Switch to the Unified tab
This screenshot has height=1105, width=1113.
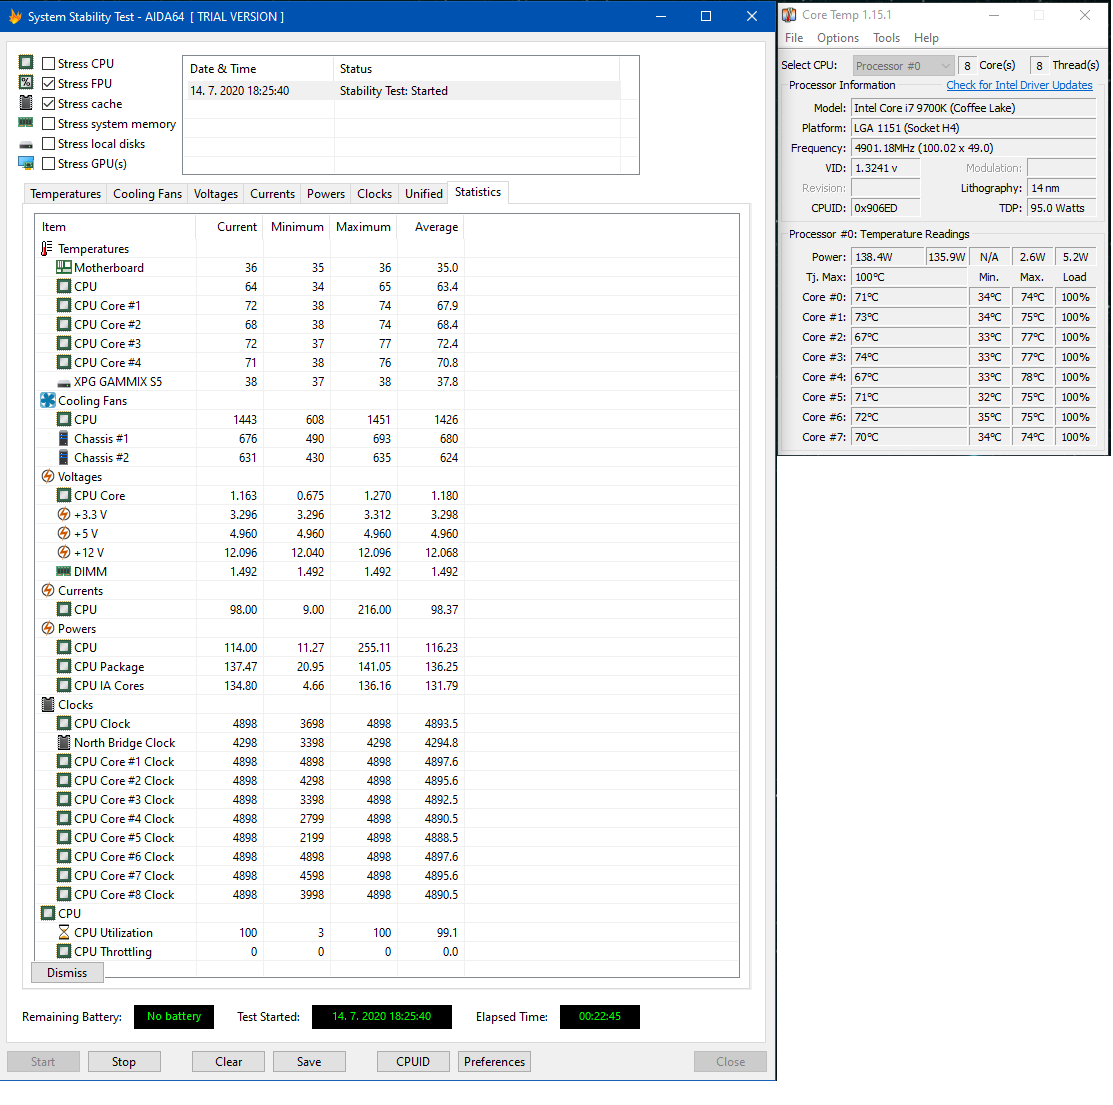pyautogui.click(x=423, y=194)
